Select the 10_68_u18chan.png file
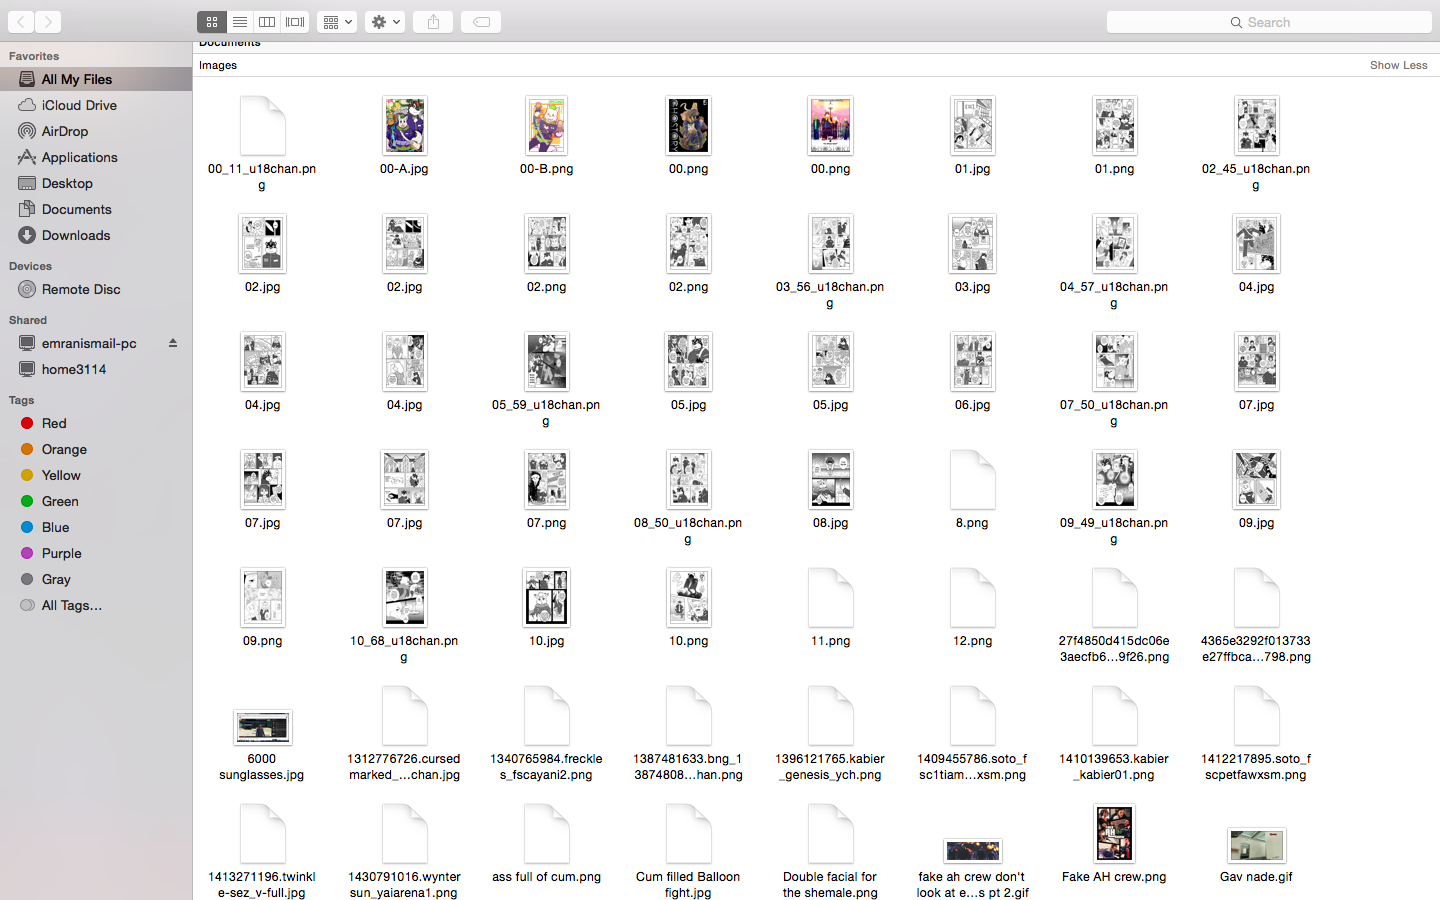The image size is (1440, 900). click(x=404, y=597)
